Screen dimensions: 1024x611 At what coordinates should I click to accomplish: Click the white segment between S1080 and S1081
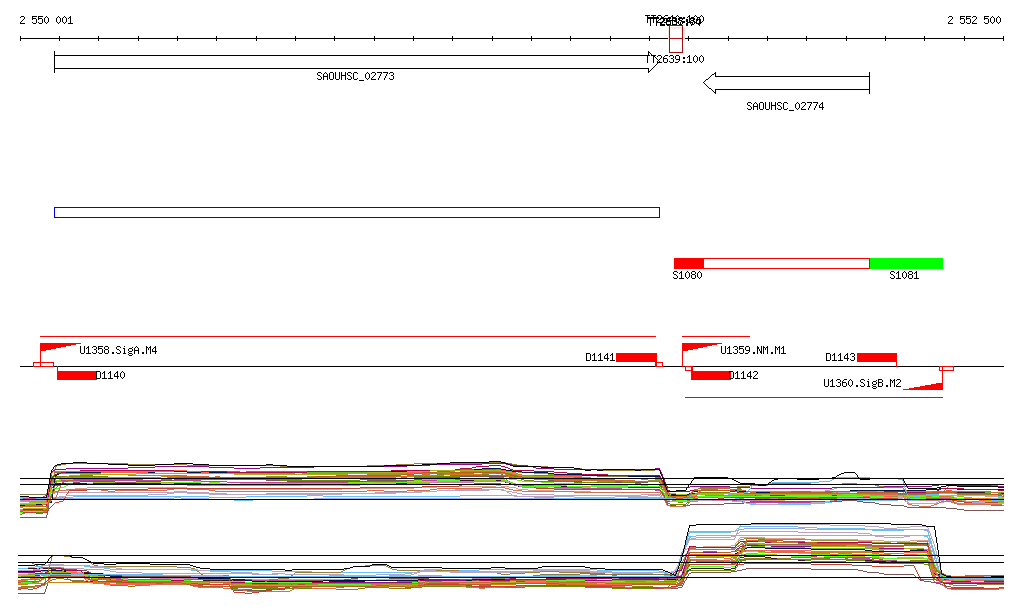point(786,263)
